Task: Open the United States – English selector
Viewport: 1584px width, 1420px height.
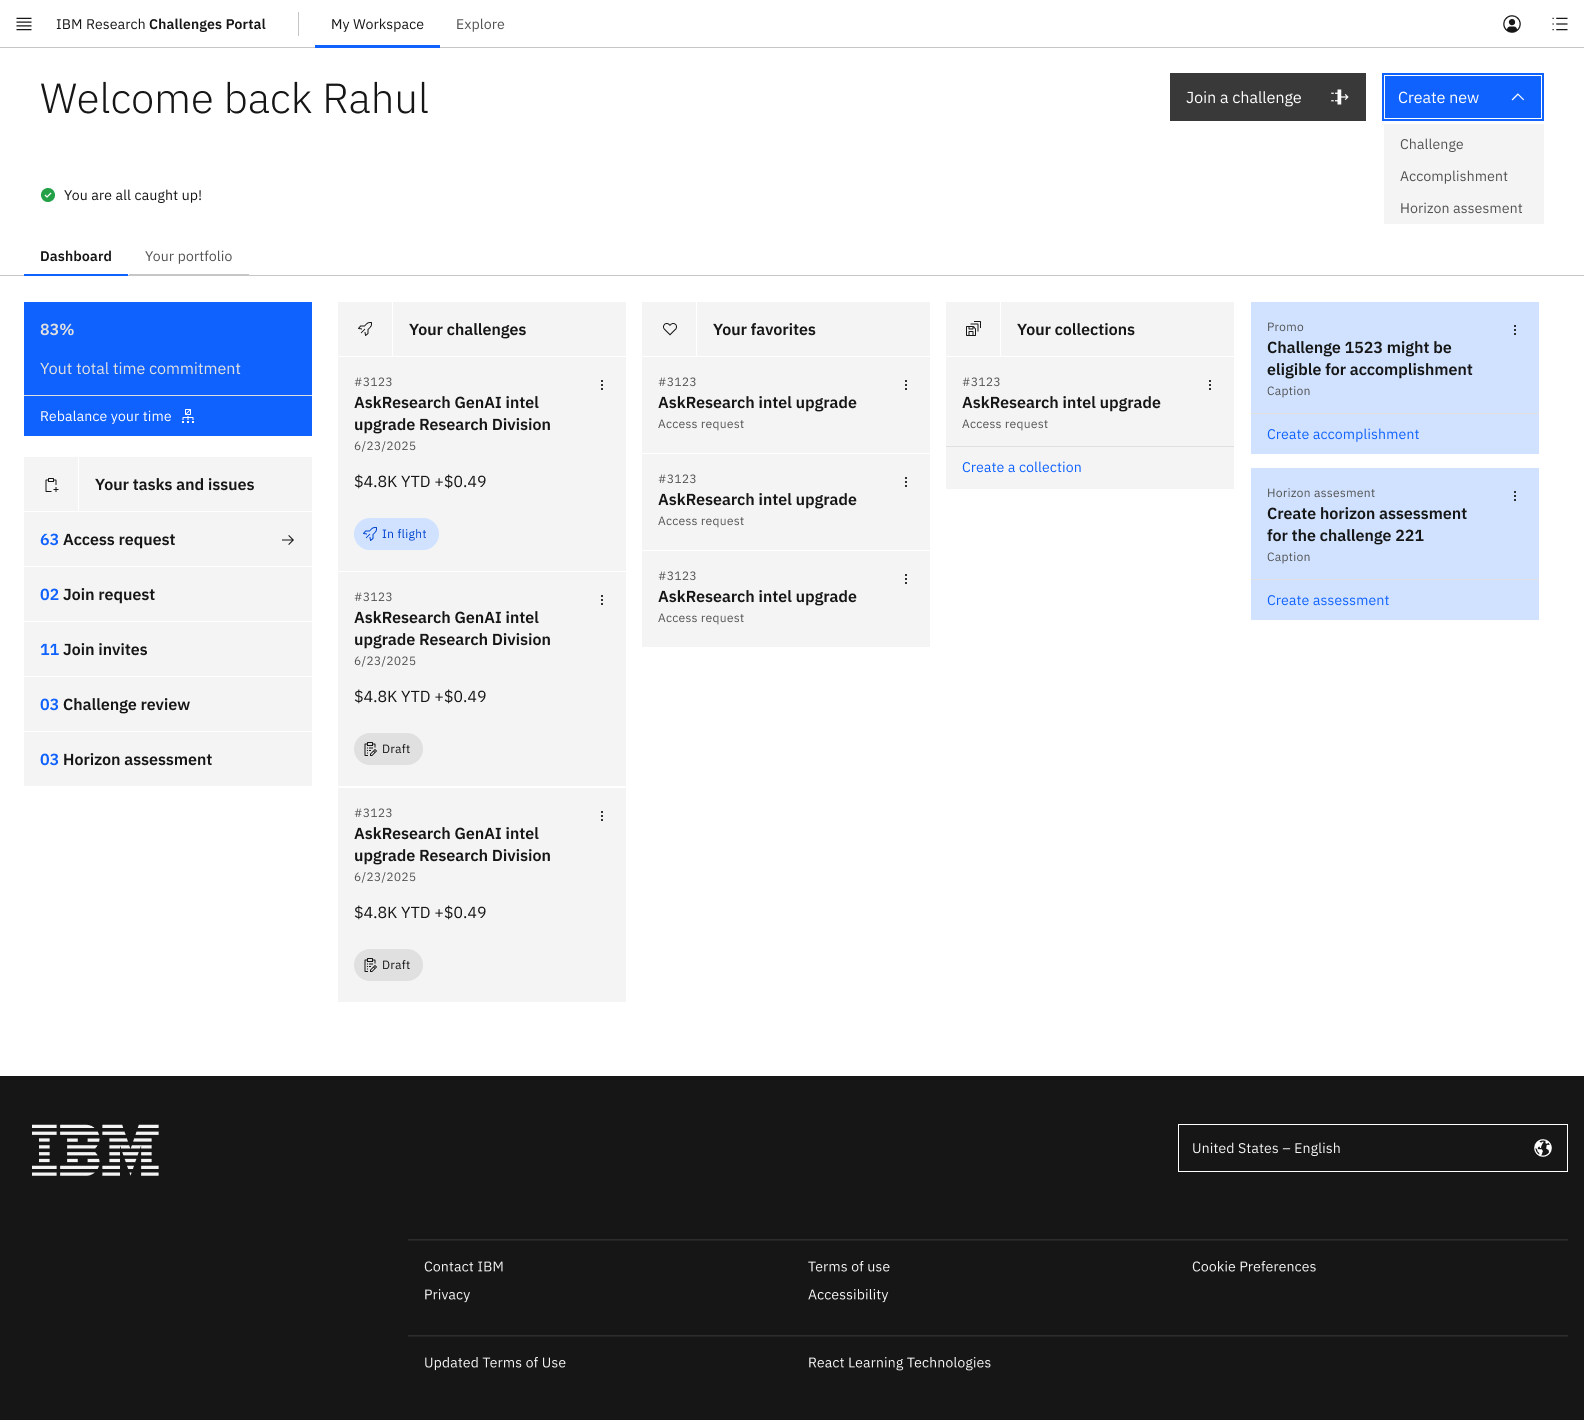Action: pos(1372,1148)
